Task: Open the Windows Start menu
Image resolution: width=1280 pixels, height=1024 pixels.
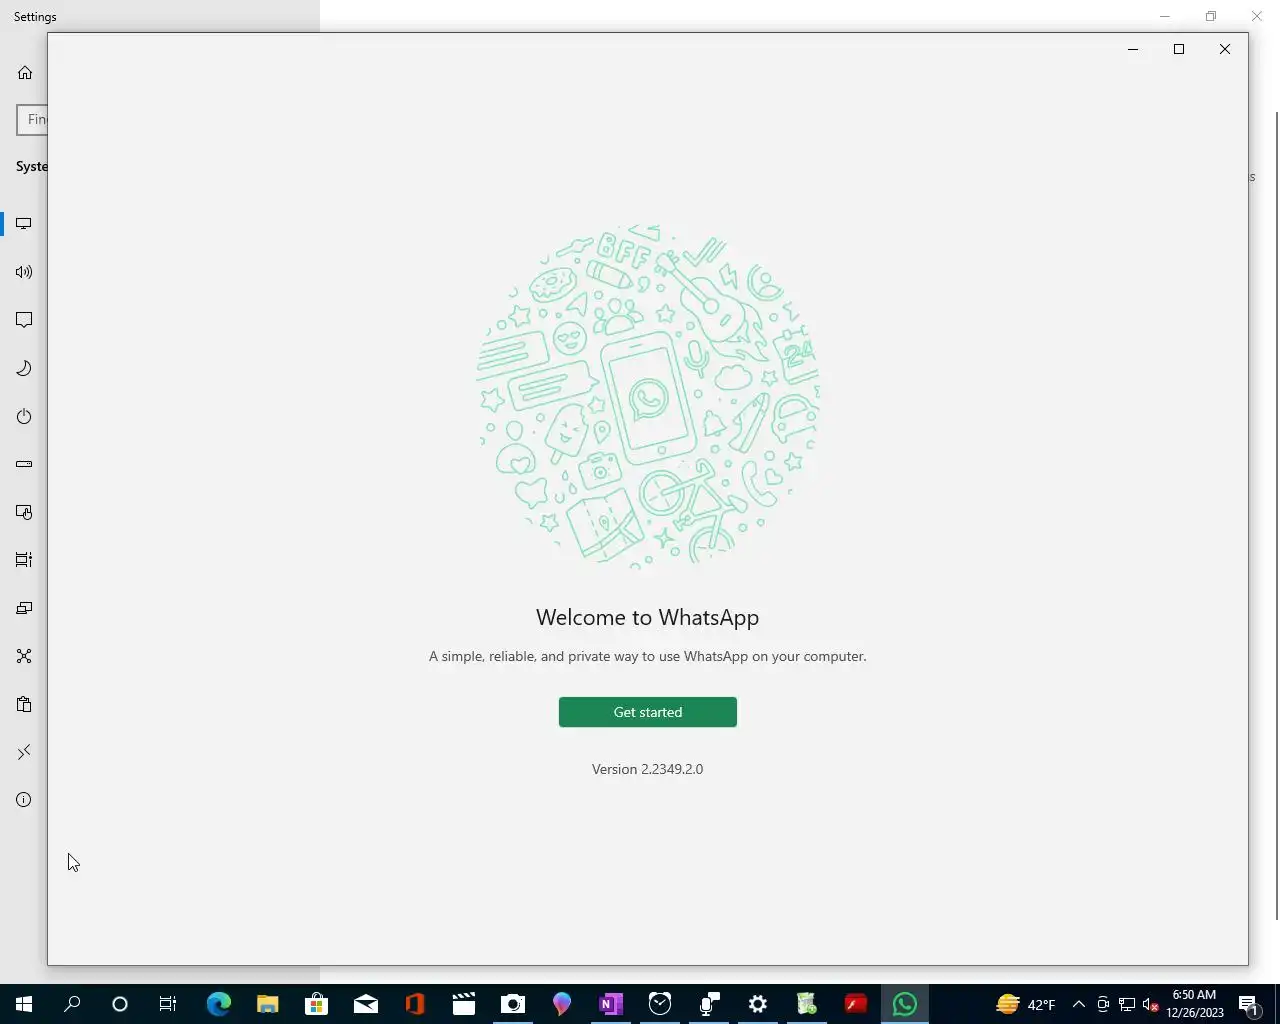Action: point(24,1004)
